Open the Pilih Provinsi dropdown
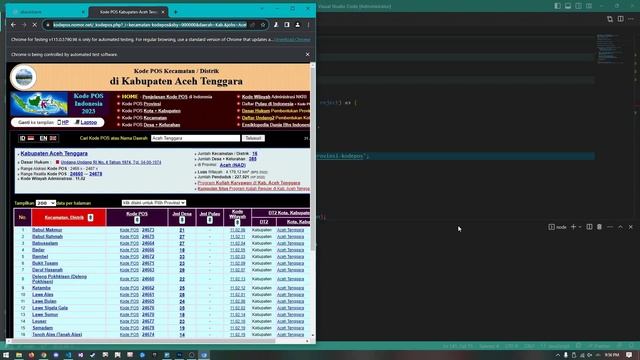The width and height of the screenshot is (640, 360). 154,203
